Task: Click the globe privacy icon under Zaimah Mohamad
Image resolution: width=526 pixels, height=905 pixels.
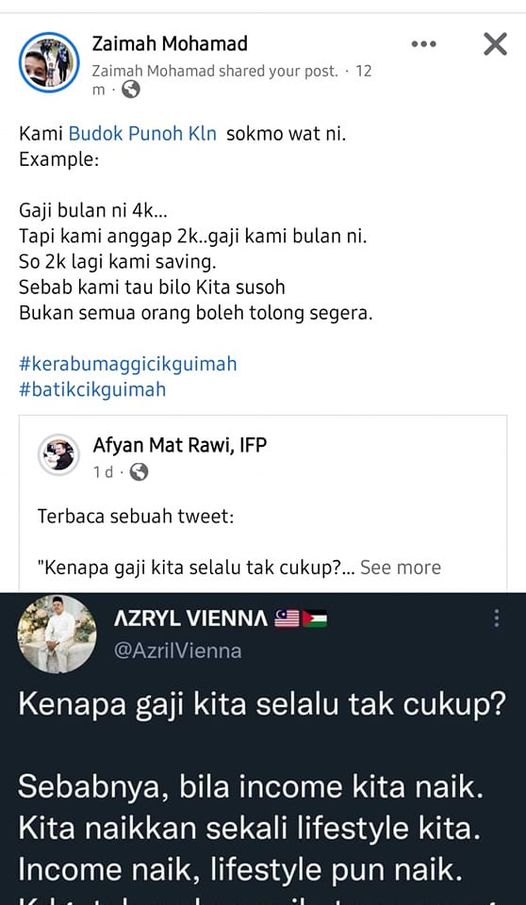Action: [x=131, y=89]
